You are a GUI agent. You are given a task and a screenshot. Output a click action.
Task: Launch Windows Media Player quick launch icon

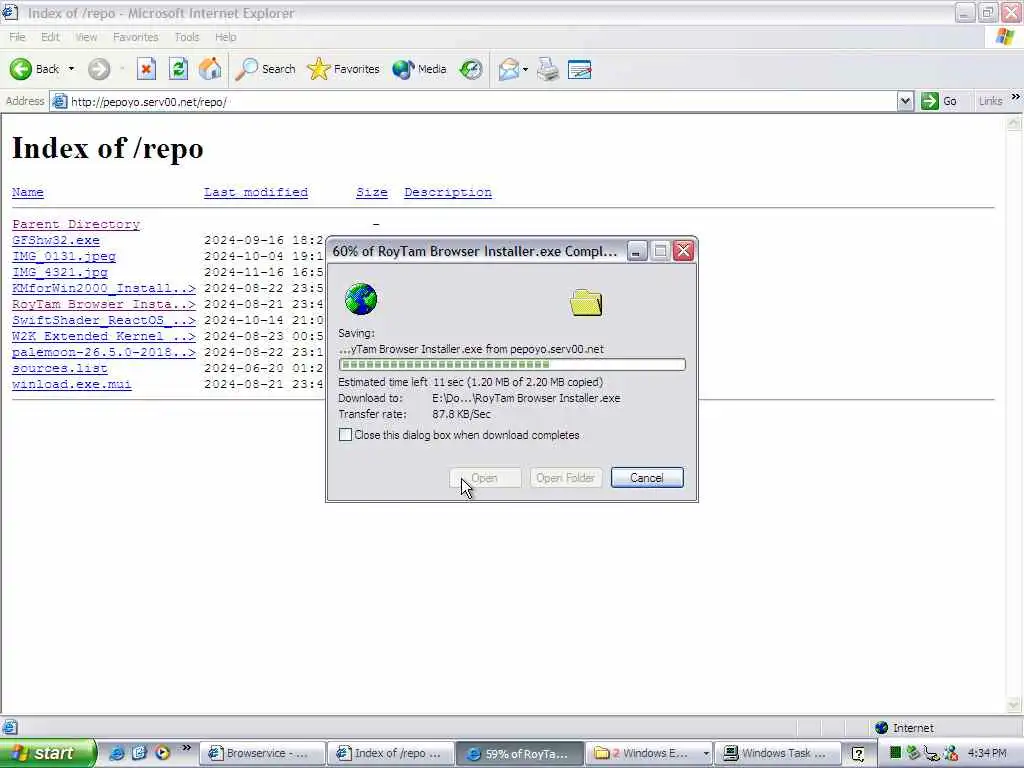tap(162, 753)
